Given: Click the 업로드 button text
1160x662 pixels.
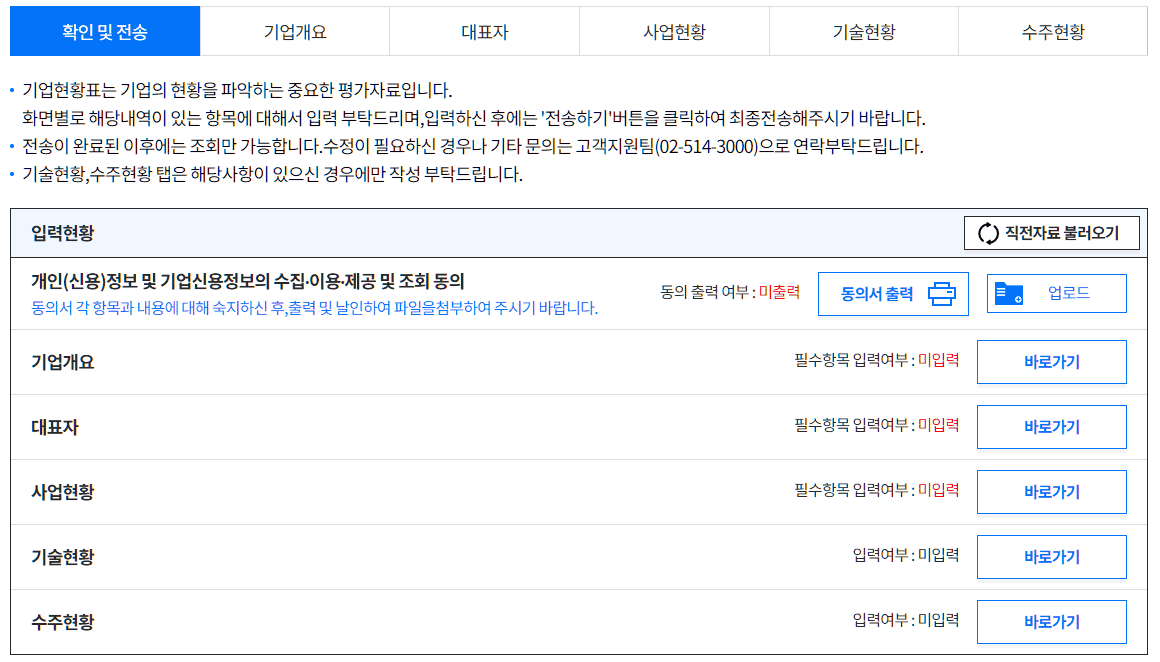Looking at the screenshot, I should pos(1068,294).
